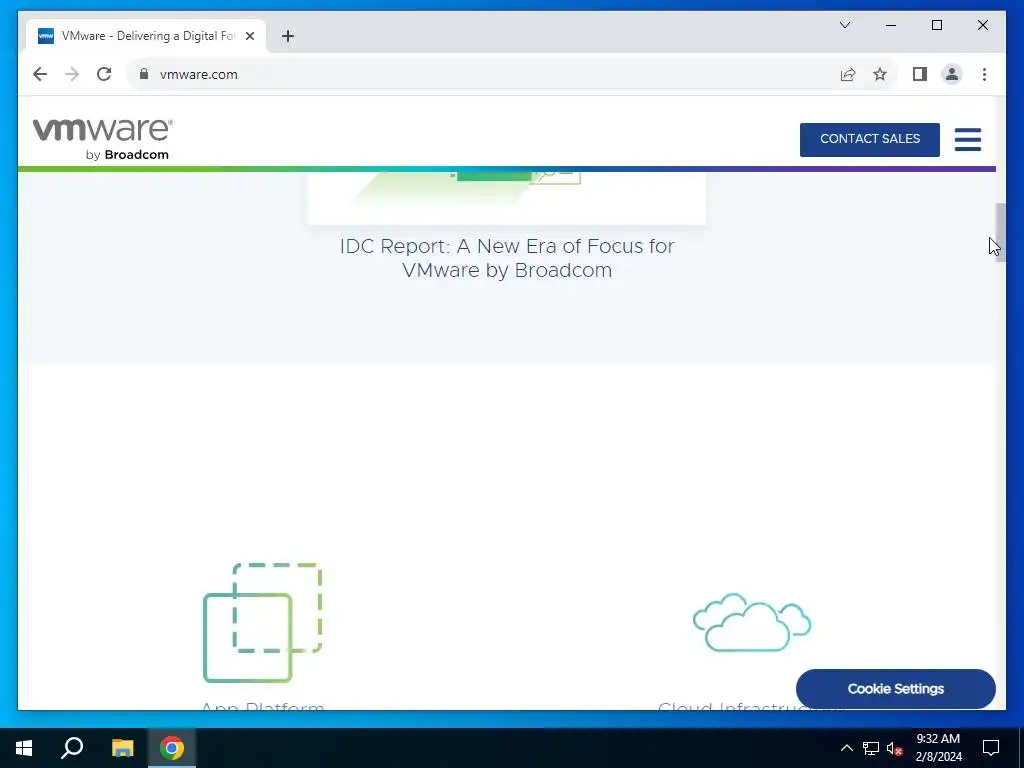Click the browser back arrow
Image resolution: width=1024 pixels, height=768 pixels.
pos(40,74)
